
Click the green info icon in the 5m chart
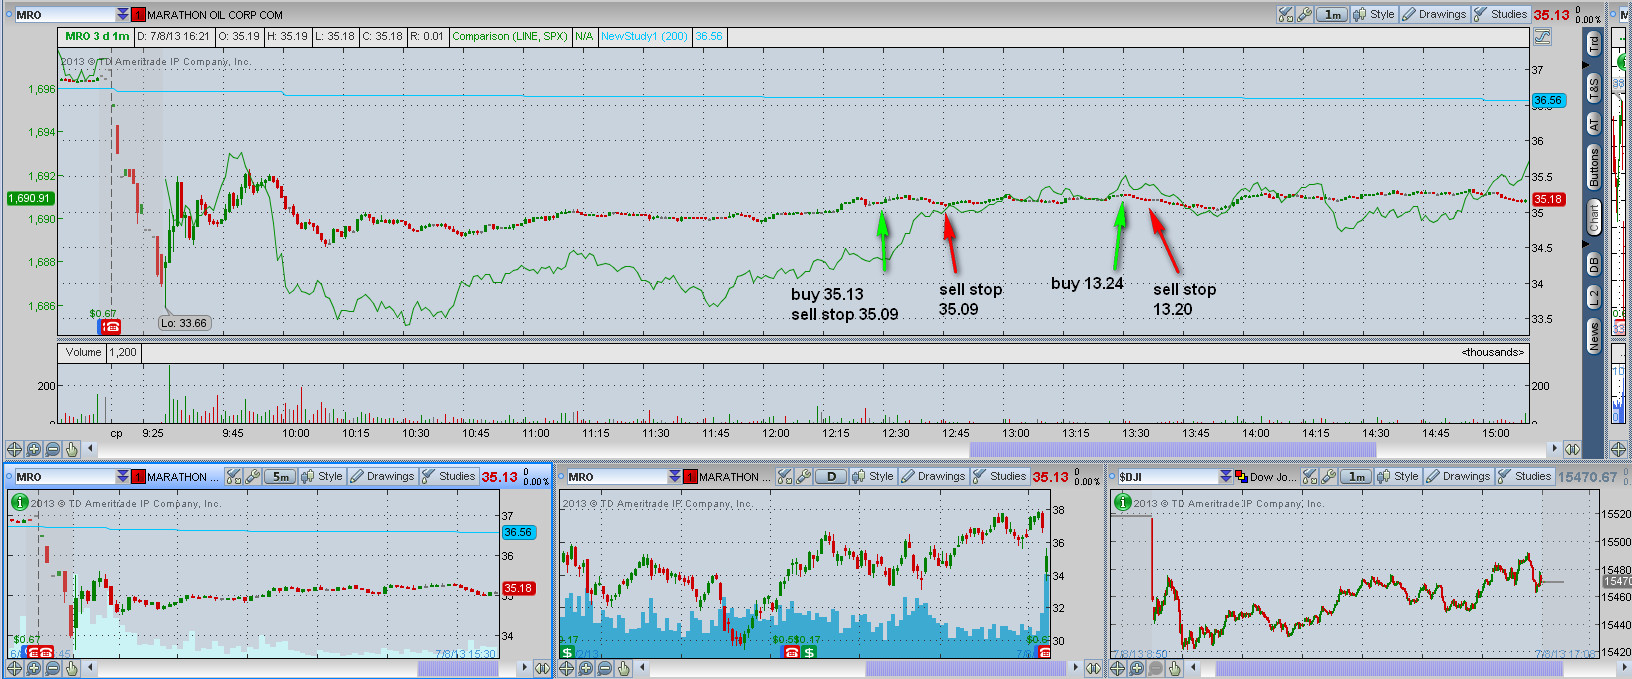[x=18, y=502]
